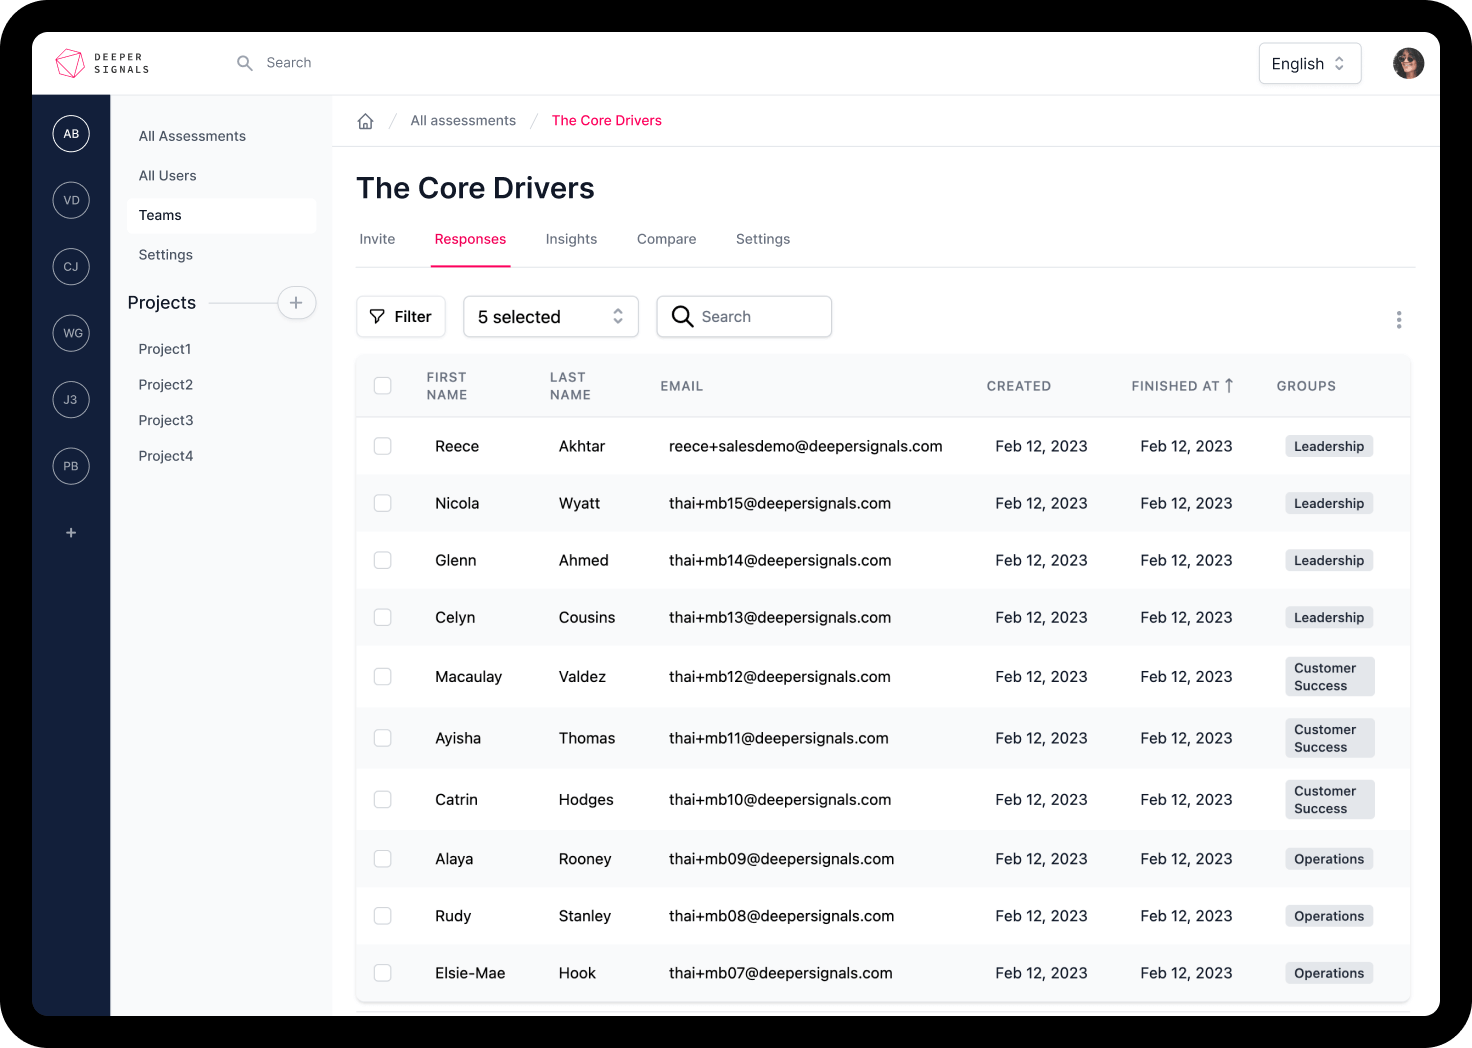This screenshot has height=1048, width=1472.
Task: Select the VD workspace avatar
Action: (71, 200)
